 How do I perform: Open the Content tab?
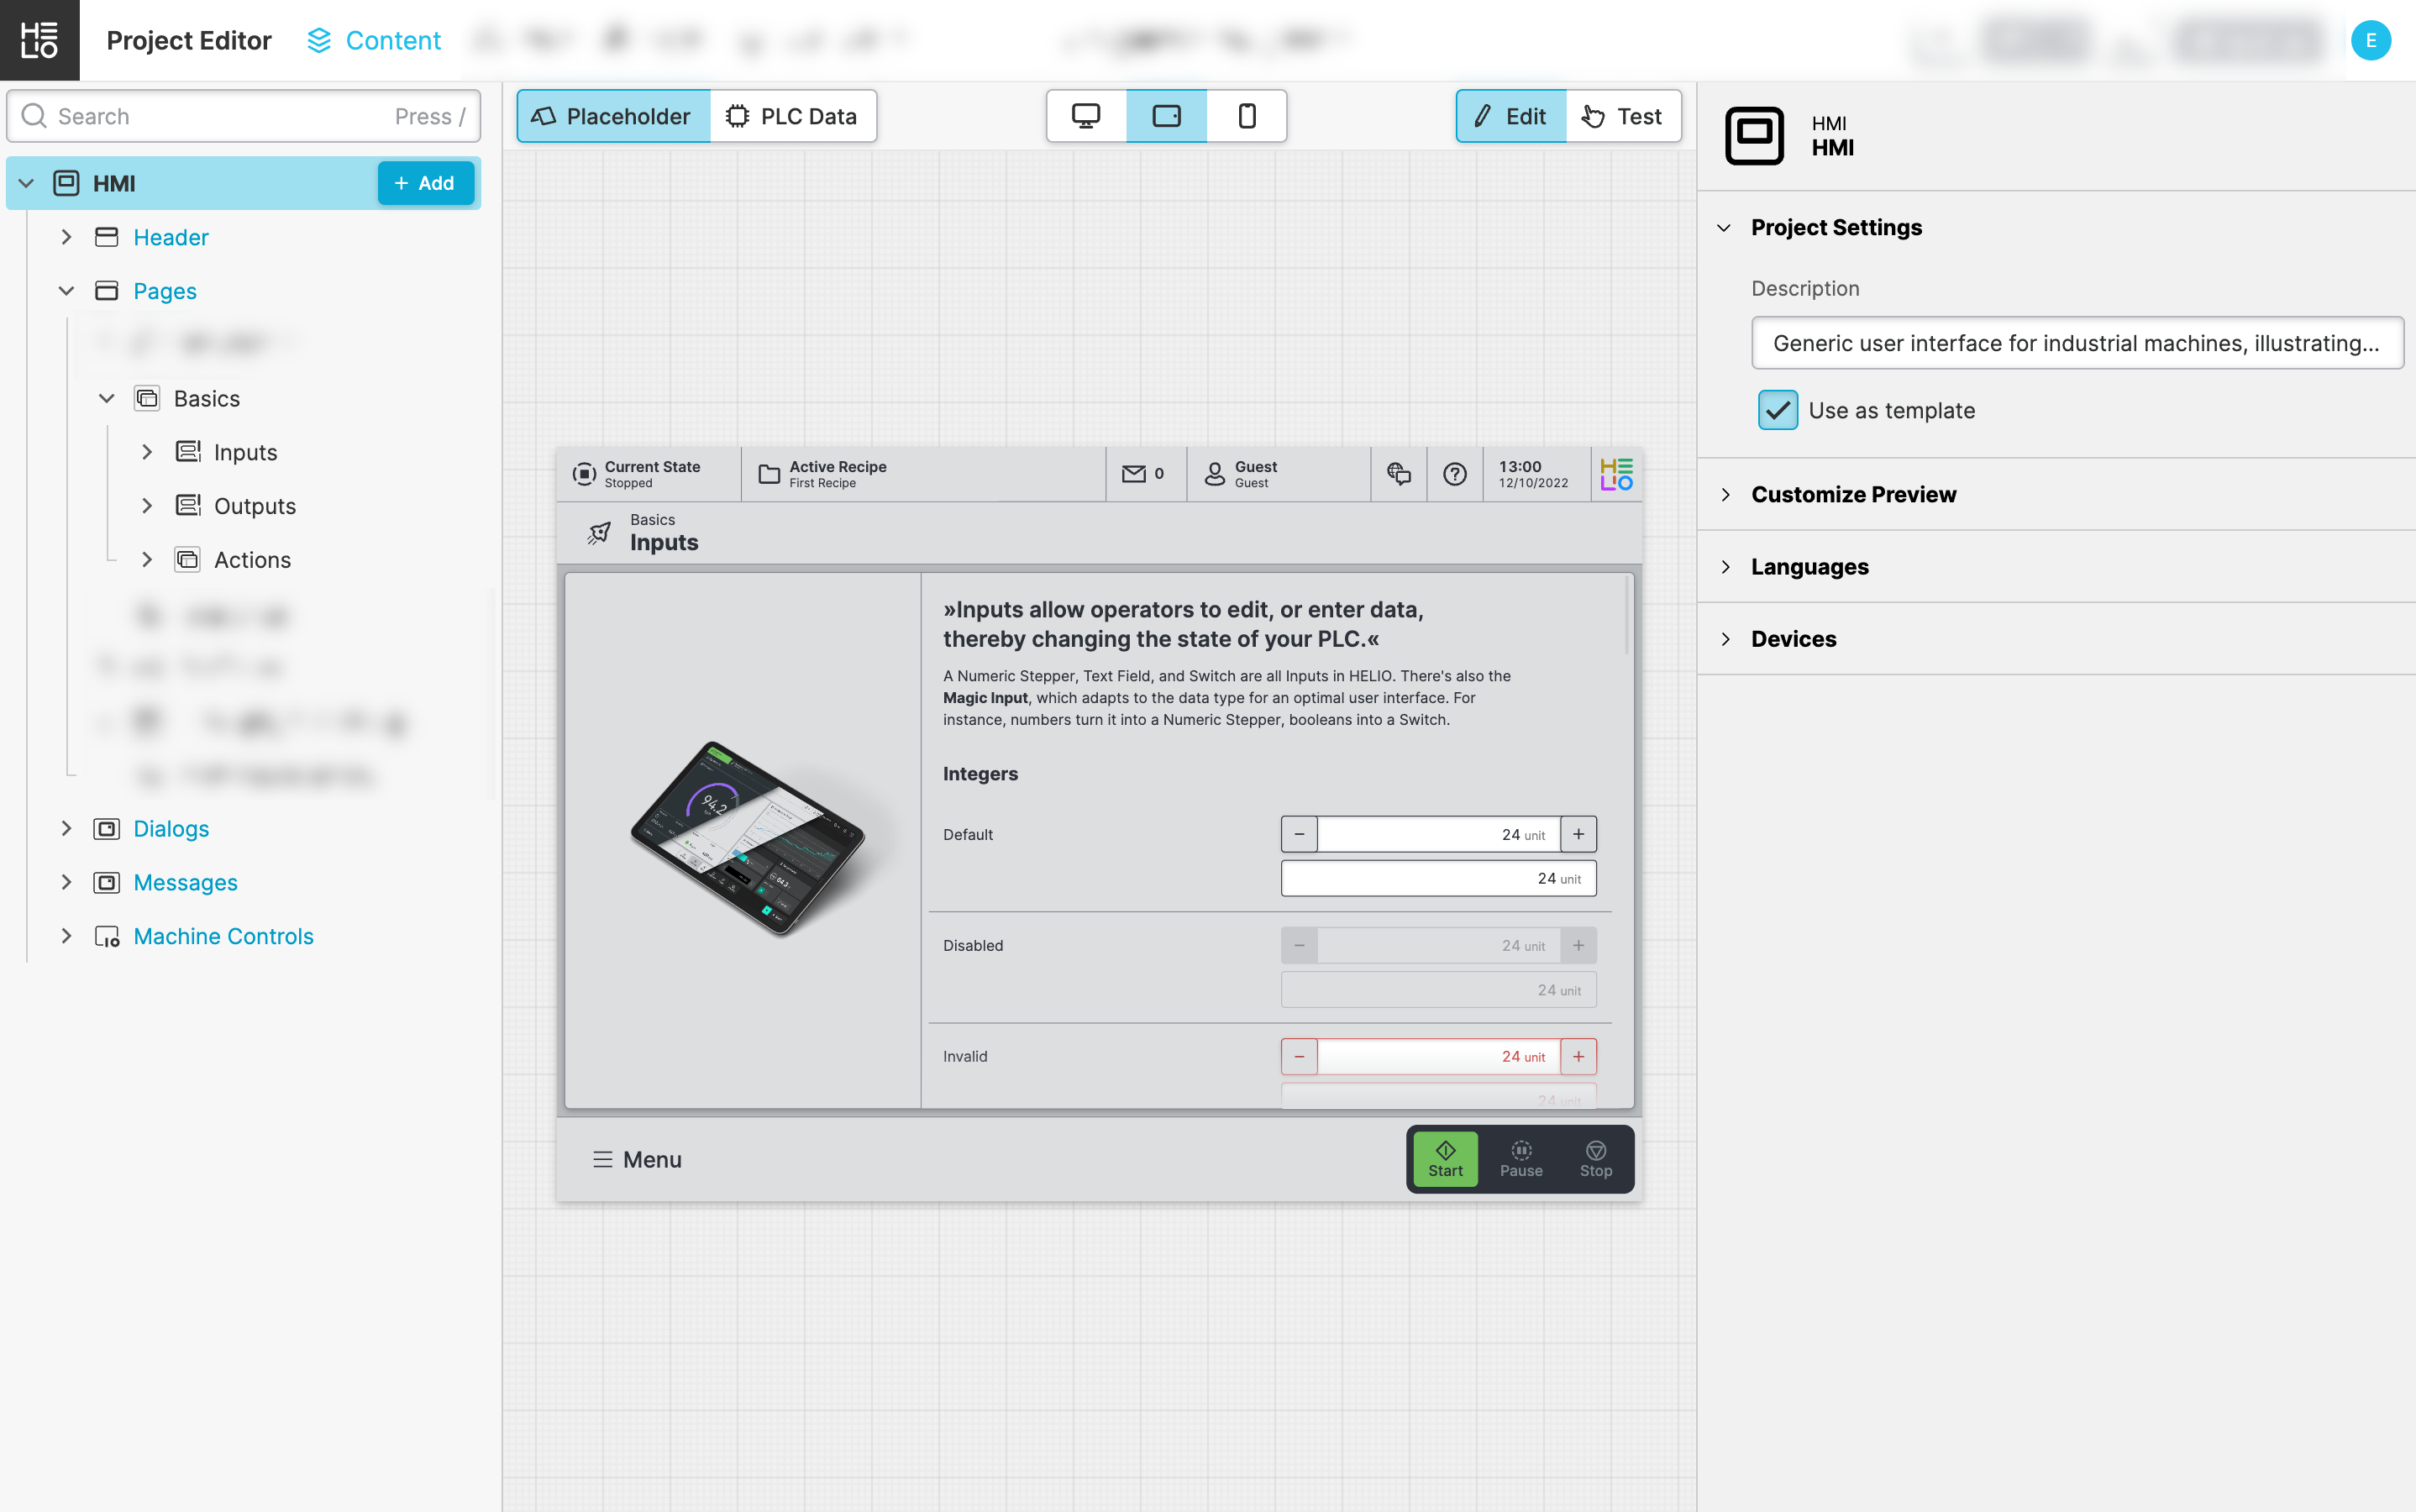[374, 40]
